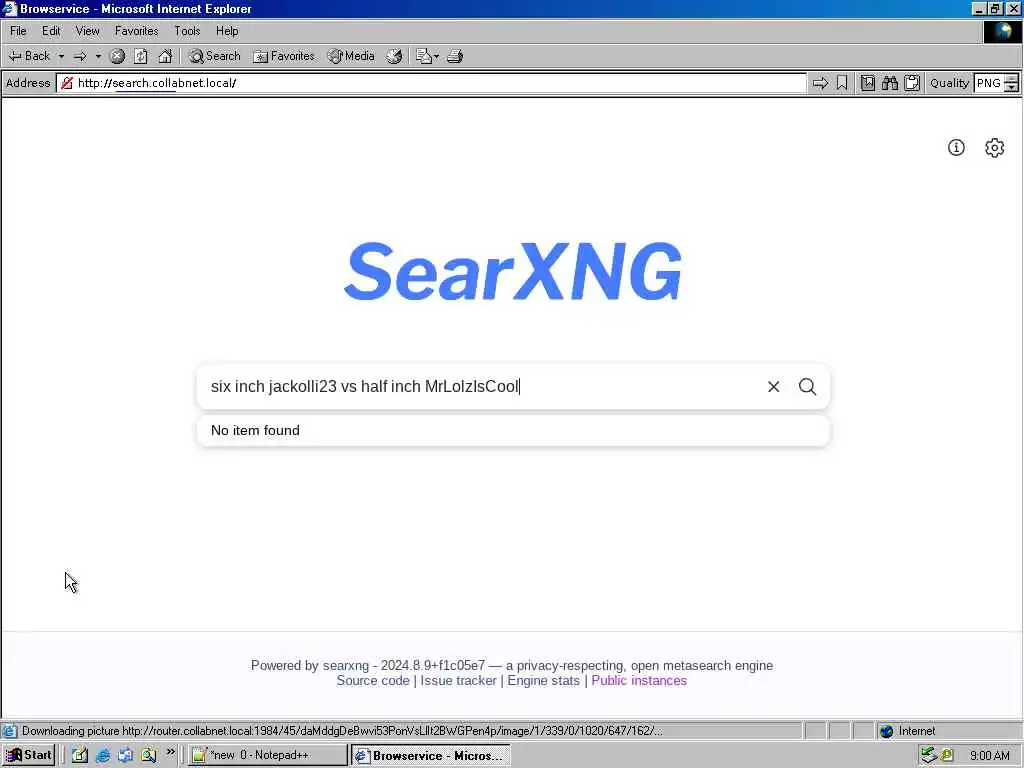
Task: Open the History globe icon
Action: pyautogui.click(x=394, y=56)
